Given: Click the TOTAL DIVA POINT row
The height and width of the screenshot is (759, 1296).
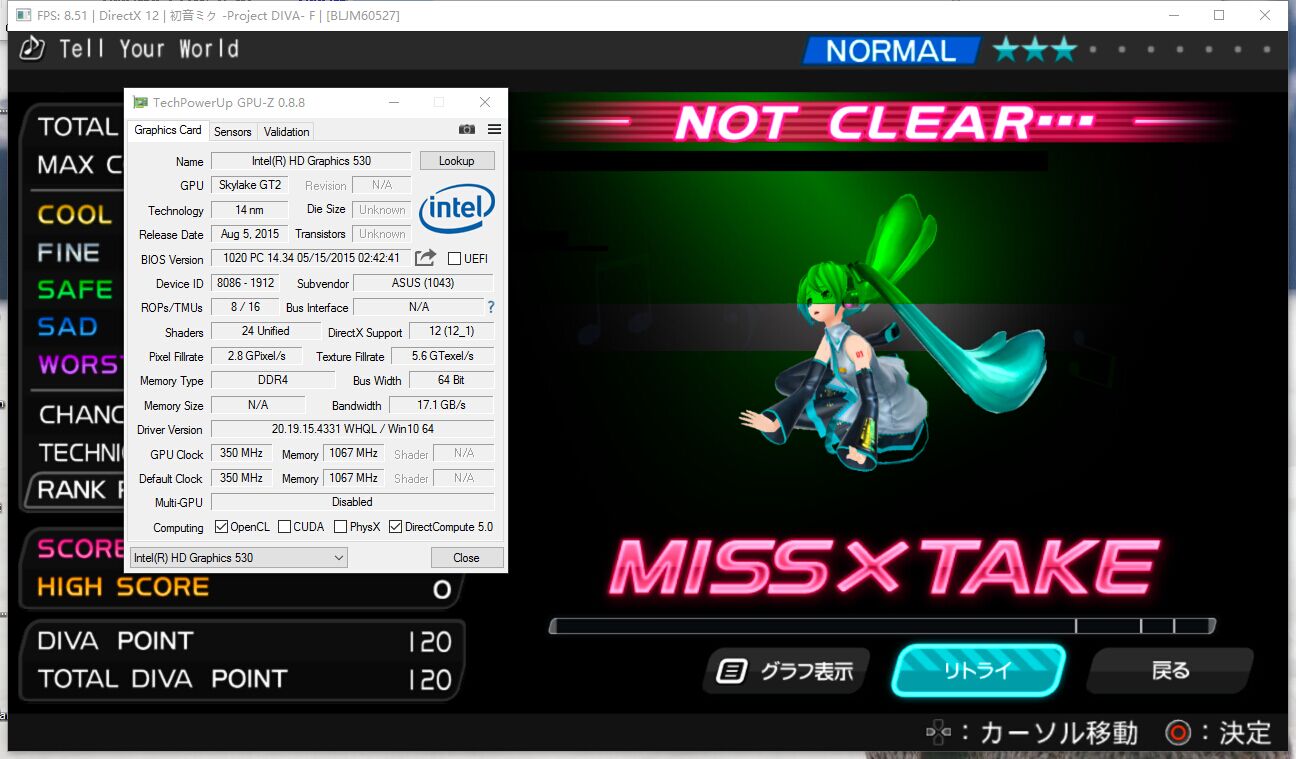Looking at the screenshot, I should coord(244,679).
